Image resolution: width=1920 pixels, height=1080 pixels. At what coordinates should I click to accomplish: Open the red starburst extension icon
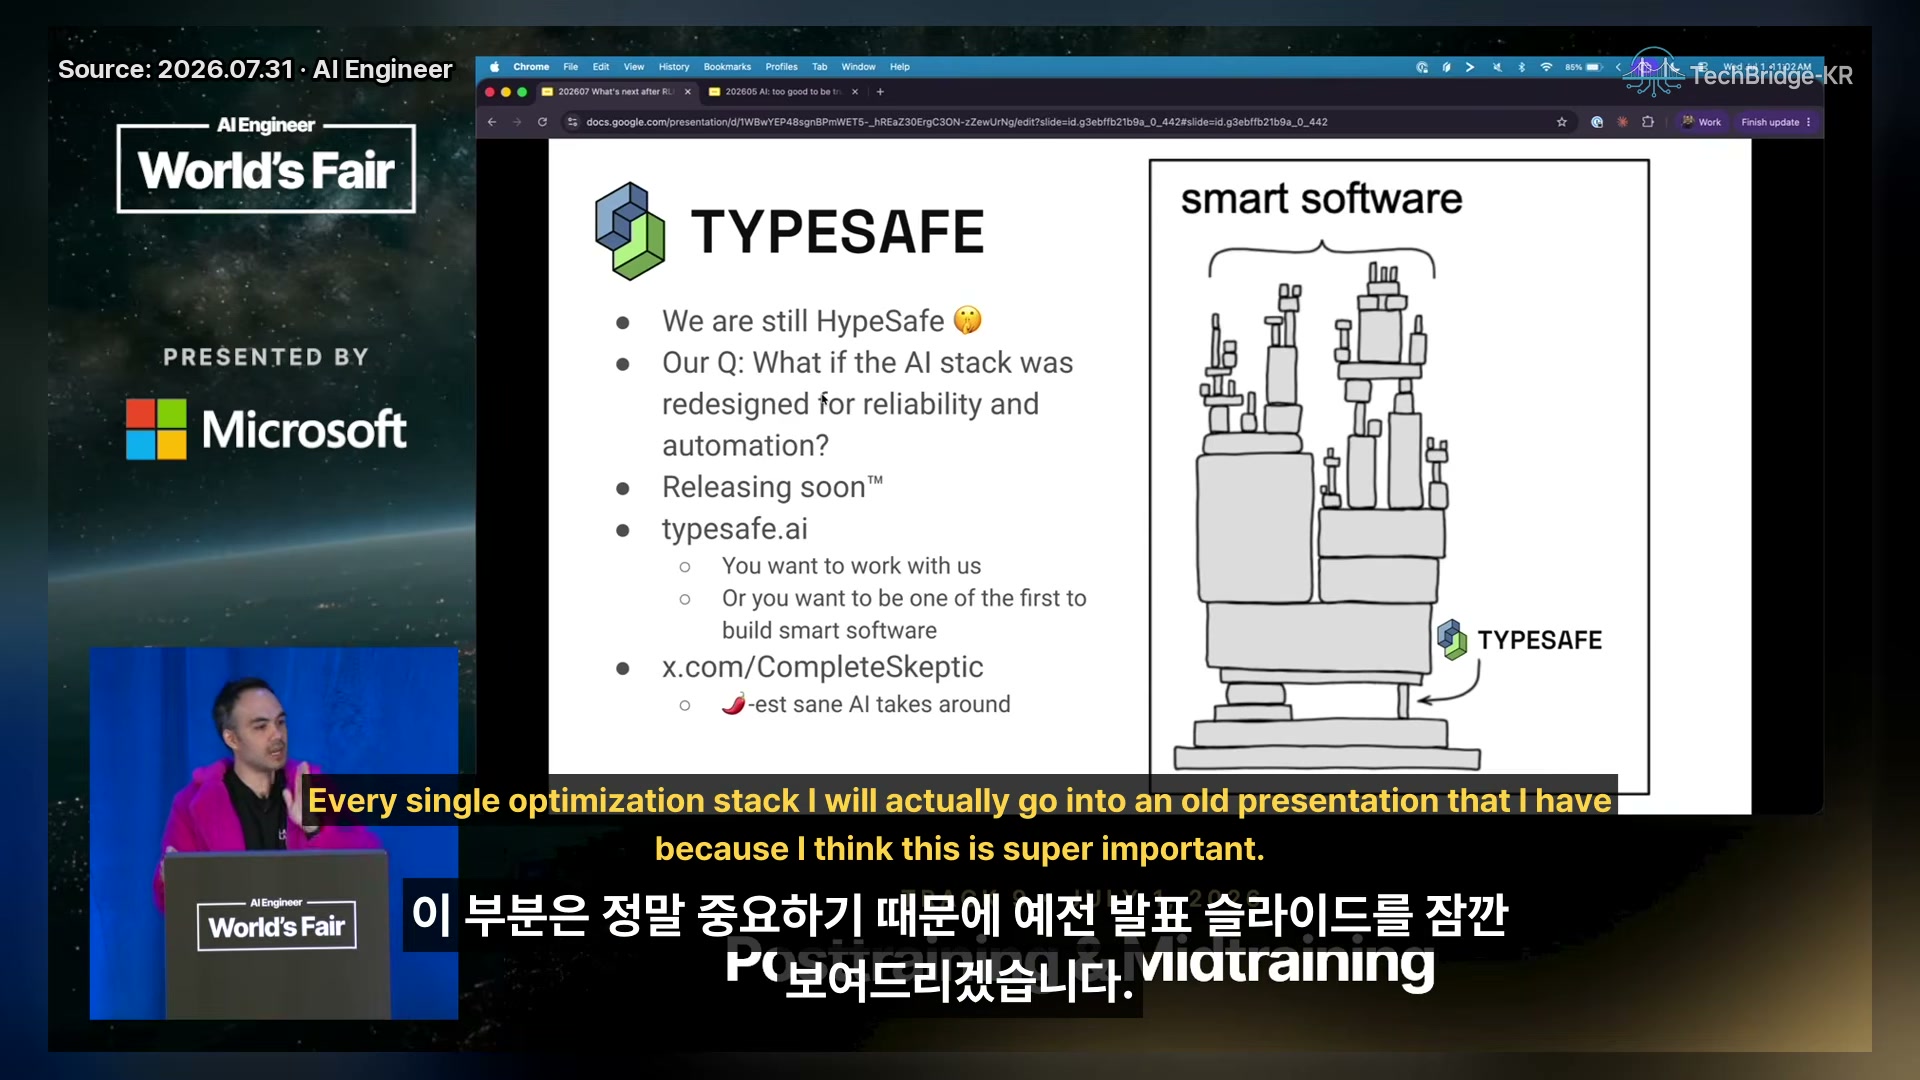coord(1622,122)
